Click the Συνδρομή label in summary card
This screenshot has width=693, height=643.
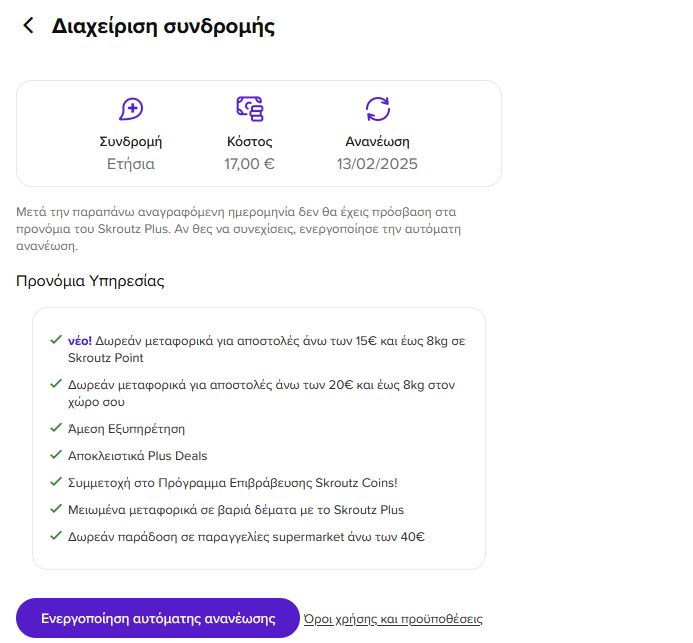pyautogui.click(x=131, y=142)
